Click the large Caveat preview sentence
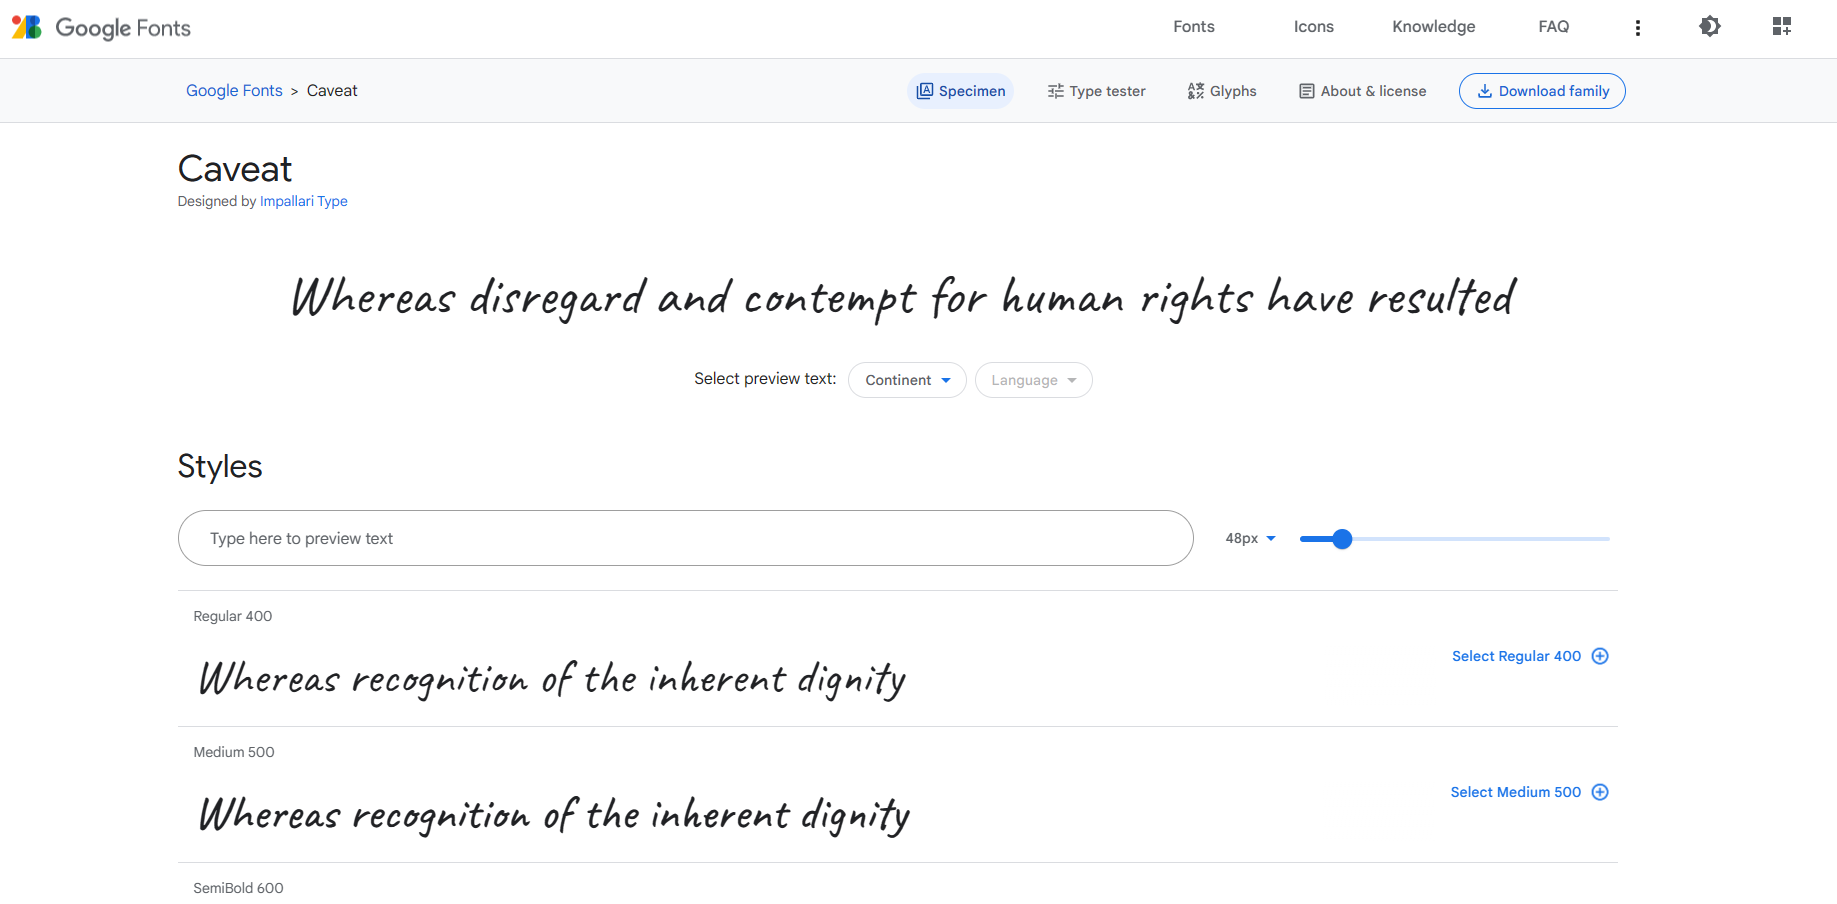 (903, 298)
